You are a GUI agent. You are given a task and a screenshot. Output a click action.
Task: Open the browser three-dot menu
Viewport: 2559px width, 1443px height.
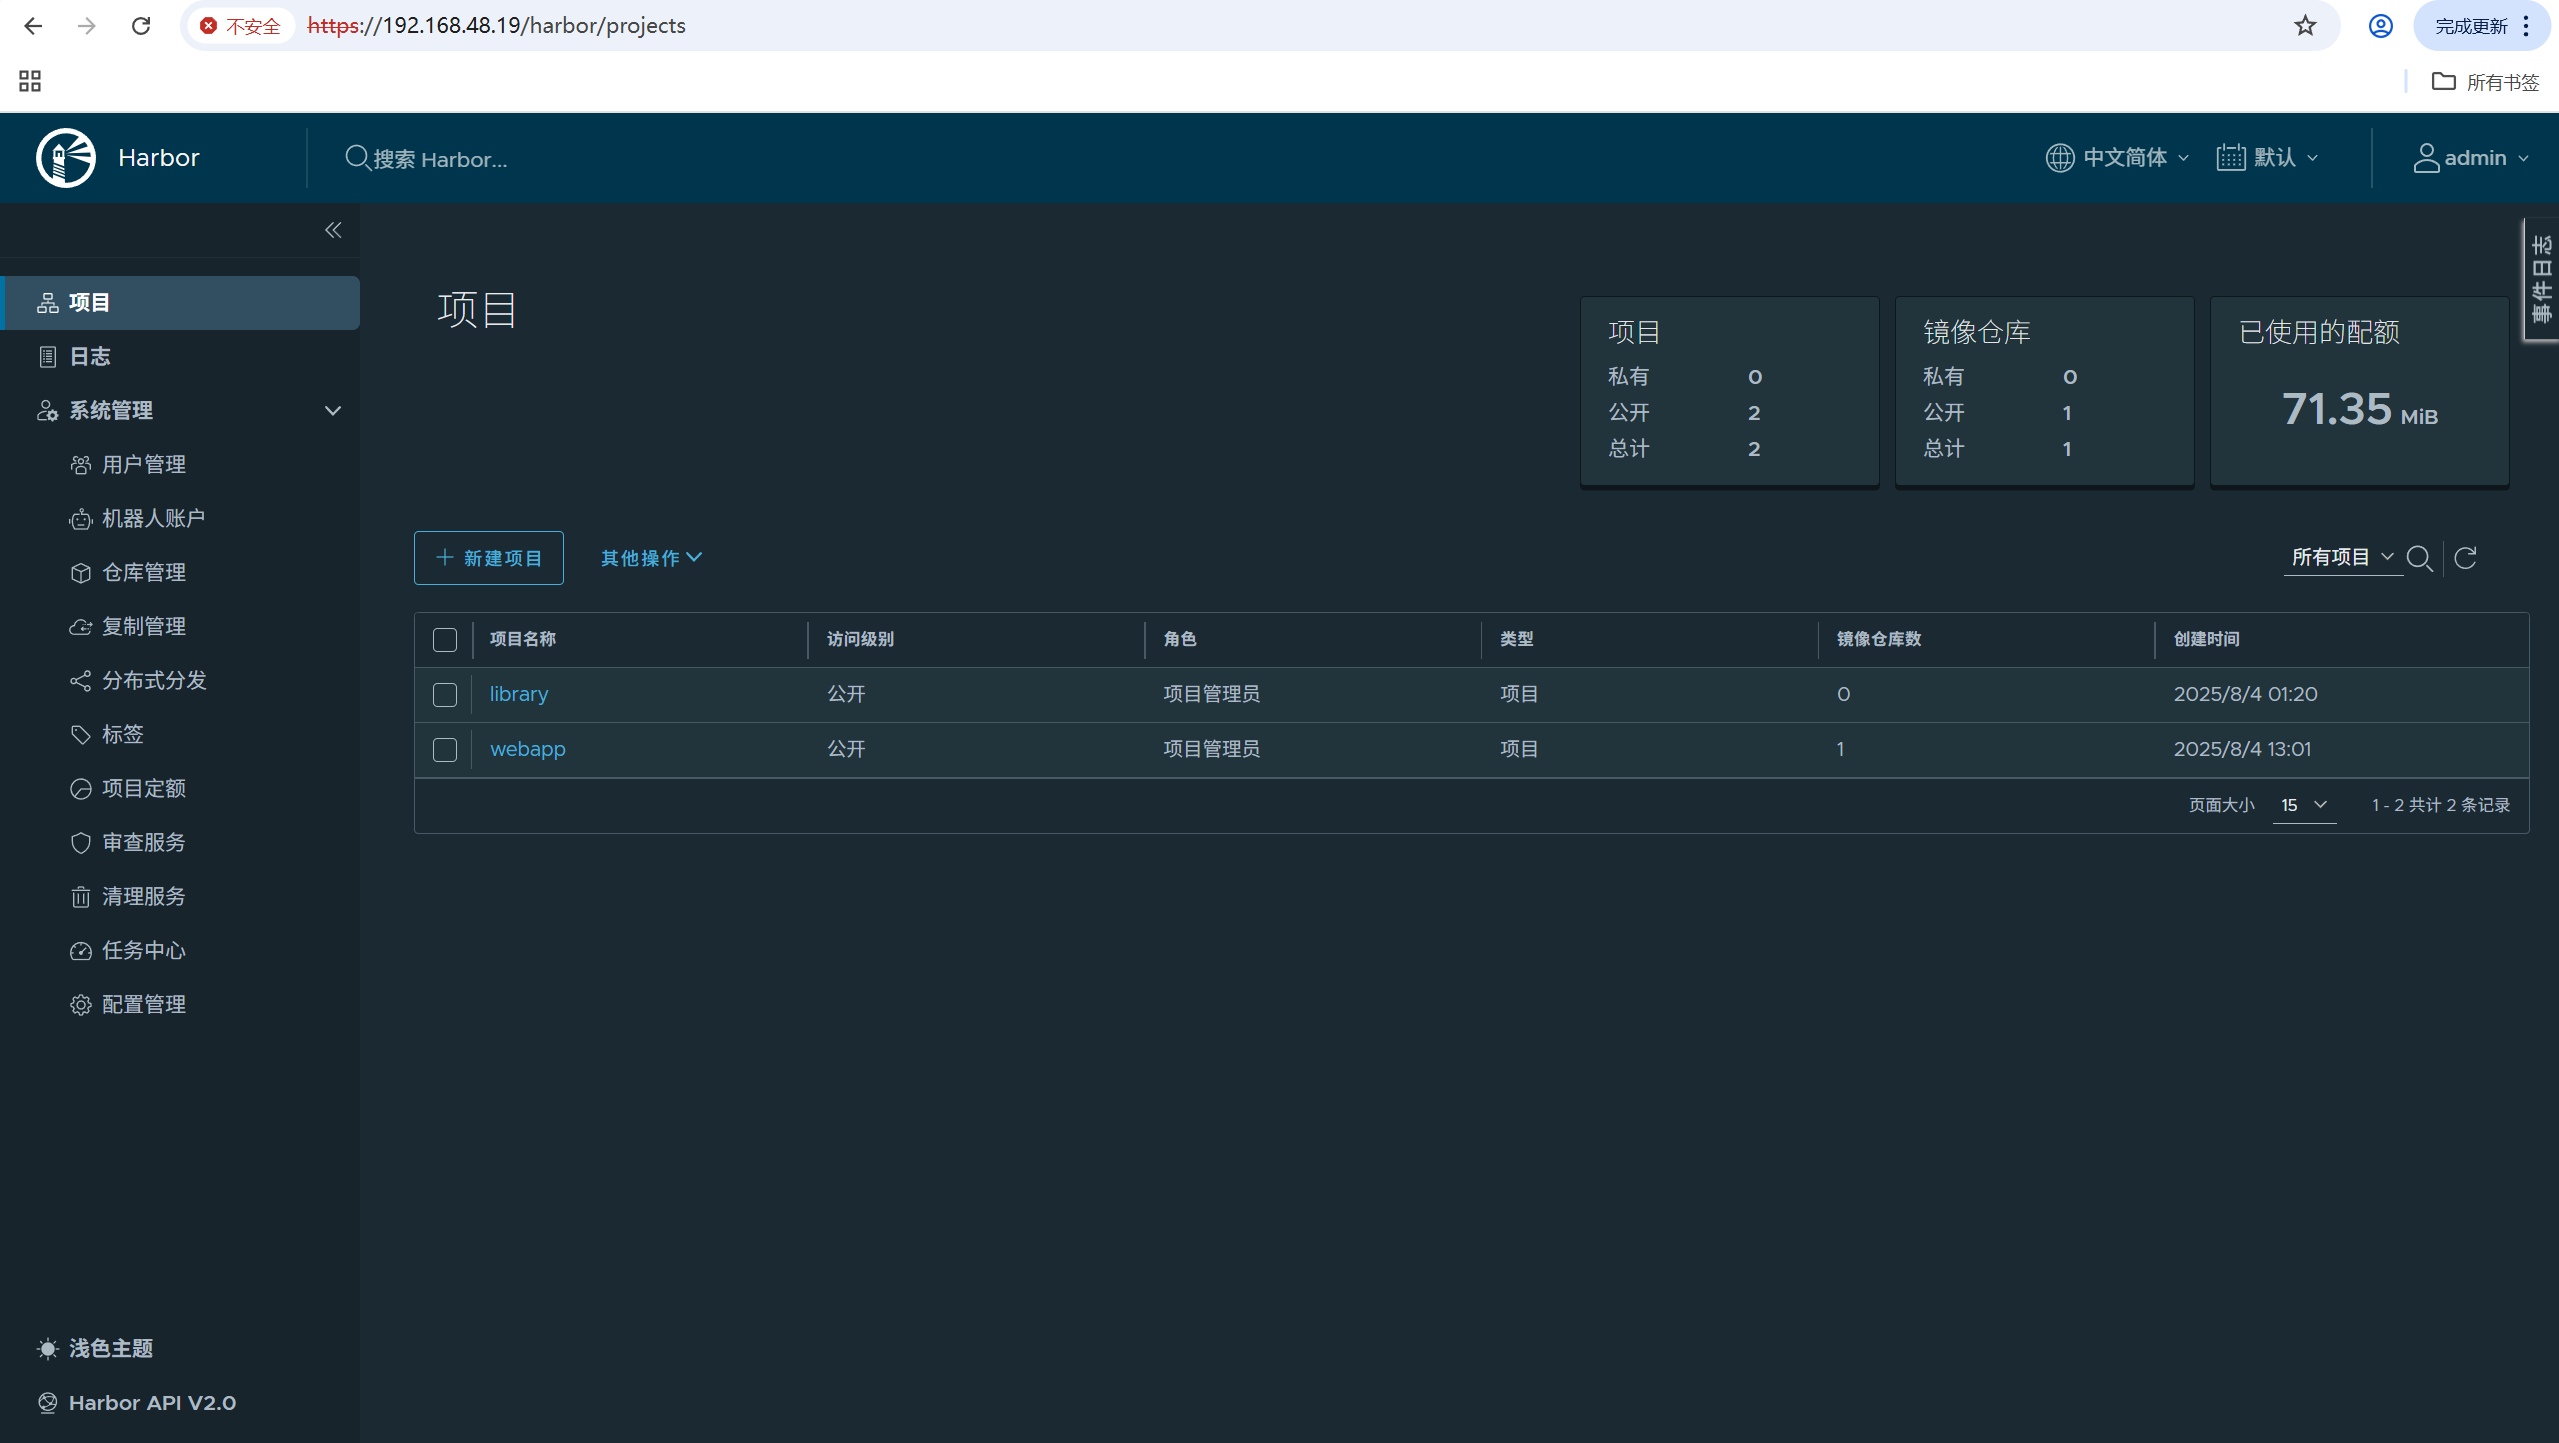(2527, 26)
